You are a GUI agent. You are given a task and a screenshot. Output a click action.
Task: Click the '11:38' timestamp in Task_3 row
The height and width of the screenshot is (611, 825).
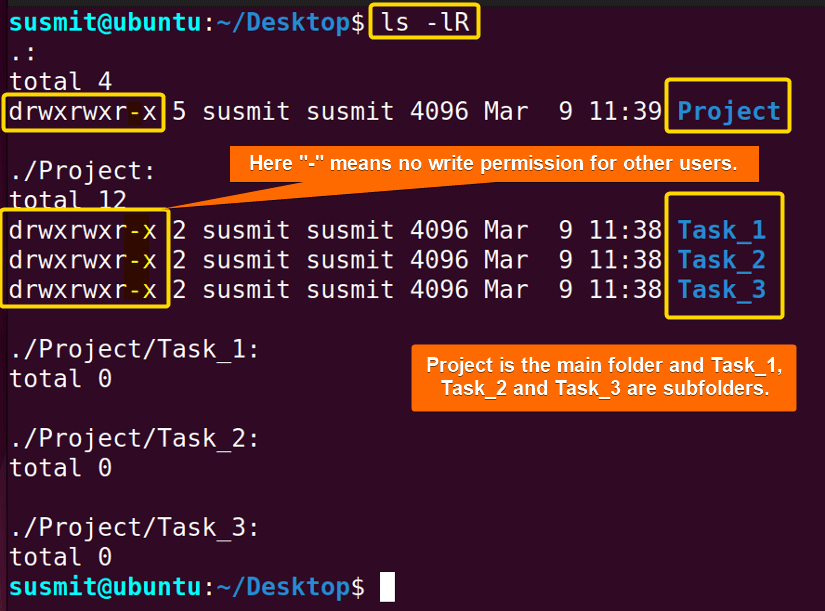(x=625, y=290)
